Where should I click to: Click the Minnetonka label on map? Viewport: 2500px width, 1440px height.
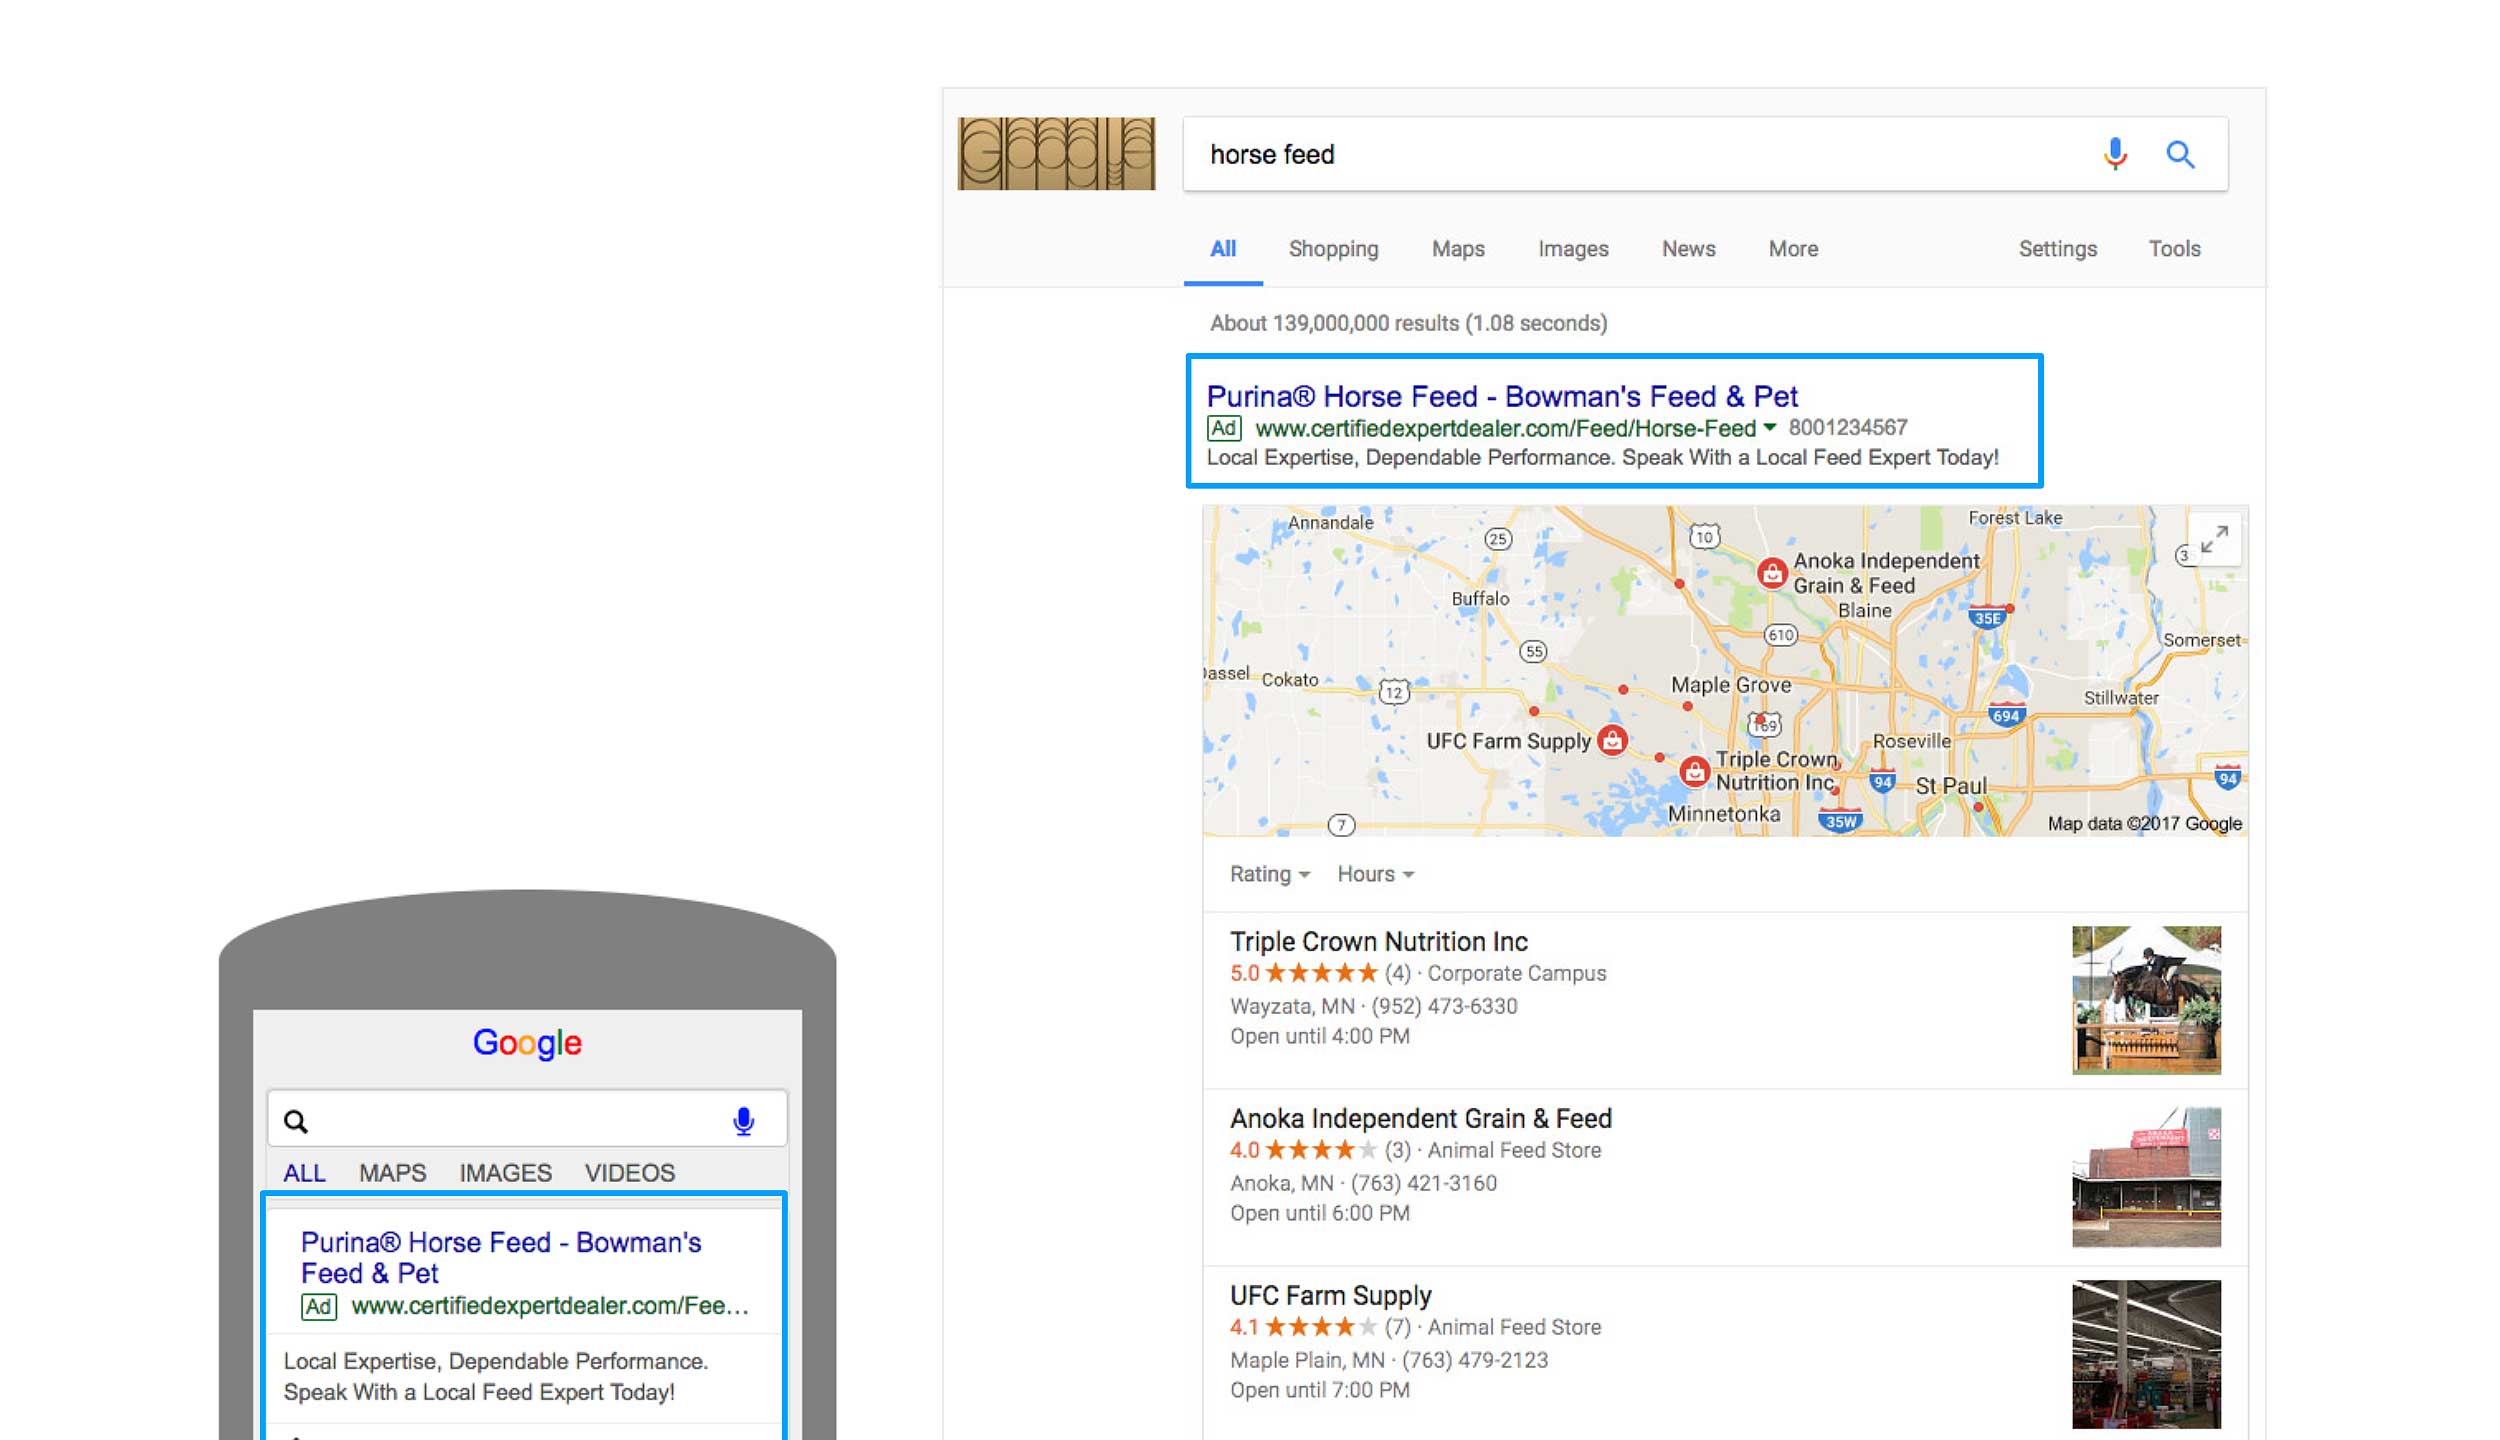click(x=1723, y=814)
